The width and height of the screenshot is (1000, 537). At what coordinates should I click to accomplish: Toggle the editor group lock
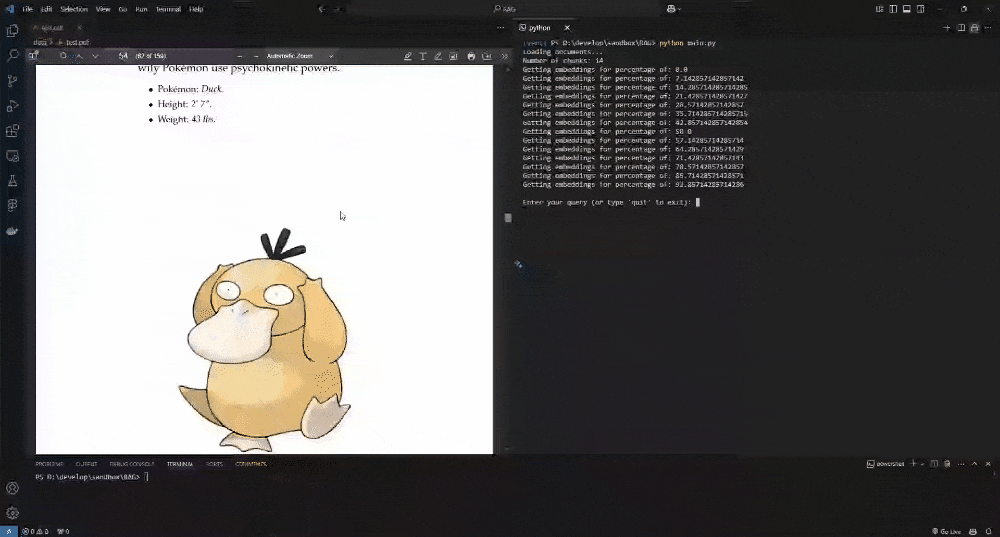pyautogui.click(x=974, y=27)
